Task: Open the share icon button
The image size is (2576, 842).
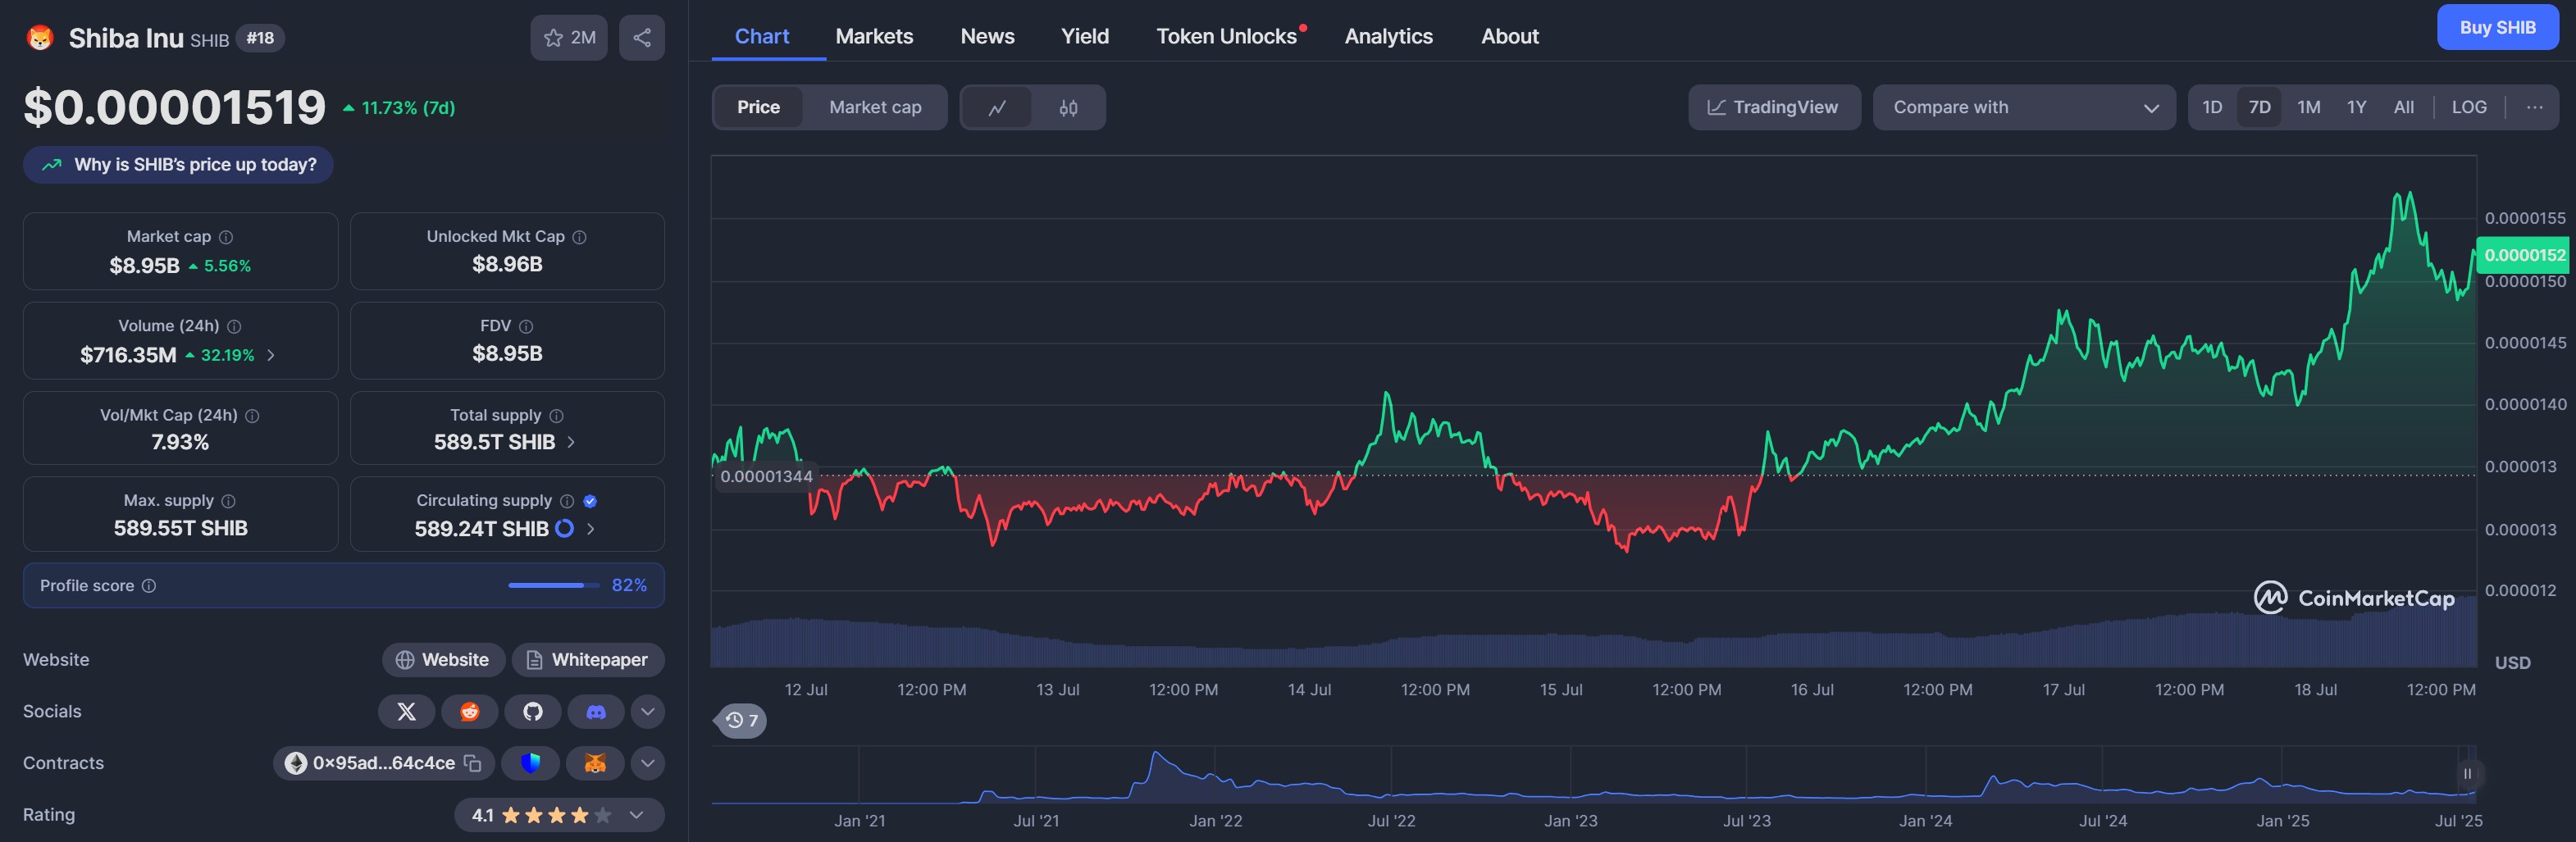Action: pos(642,38)
